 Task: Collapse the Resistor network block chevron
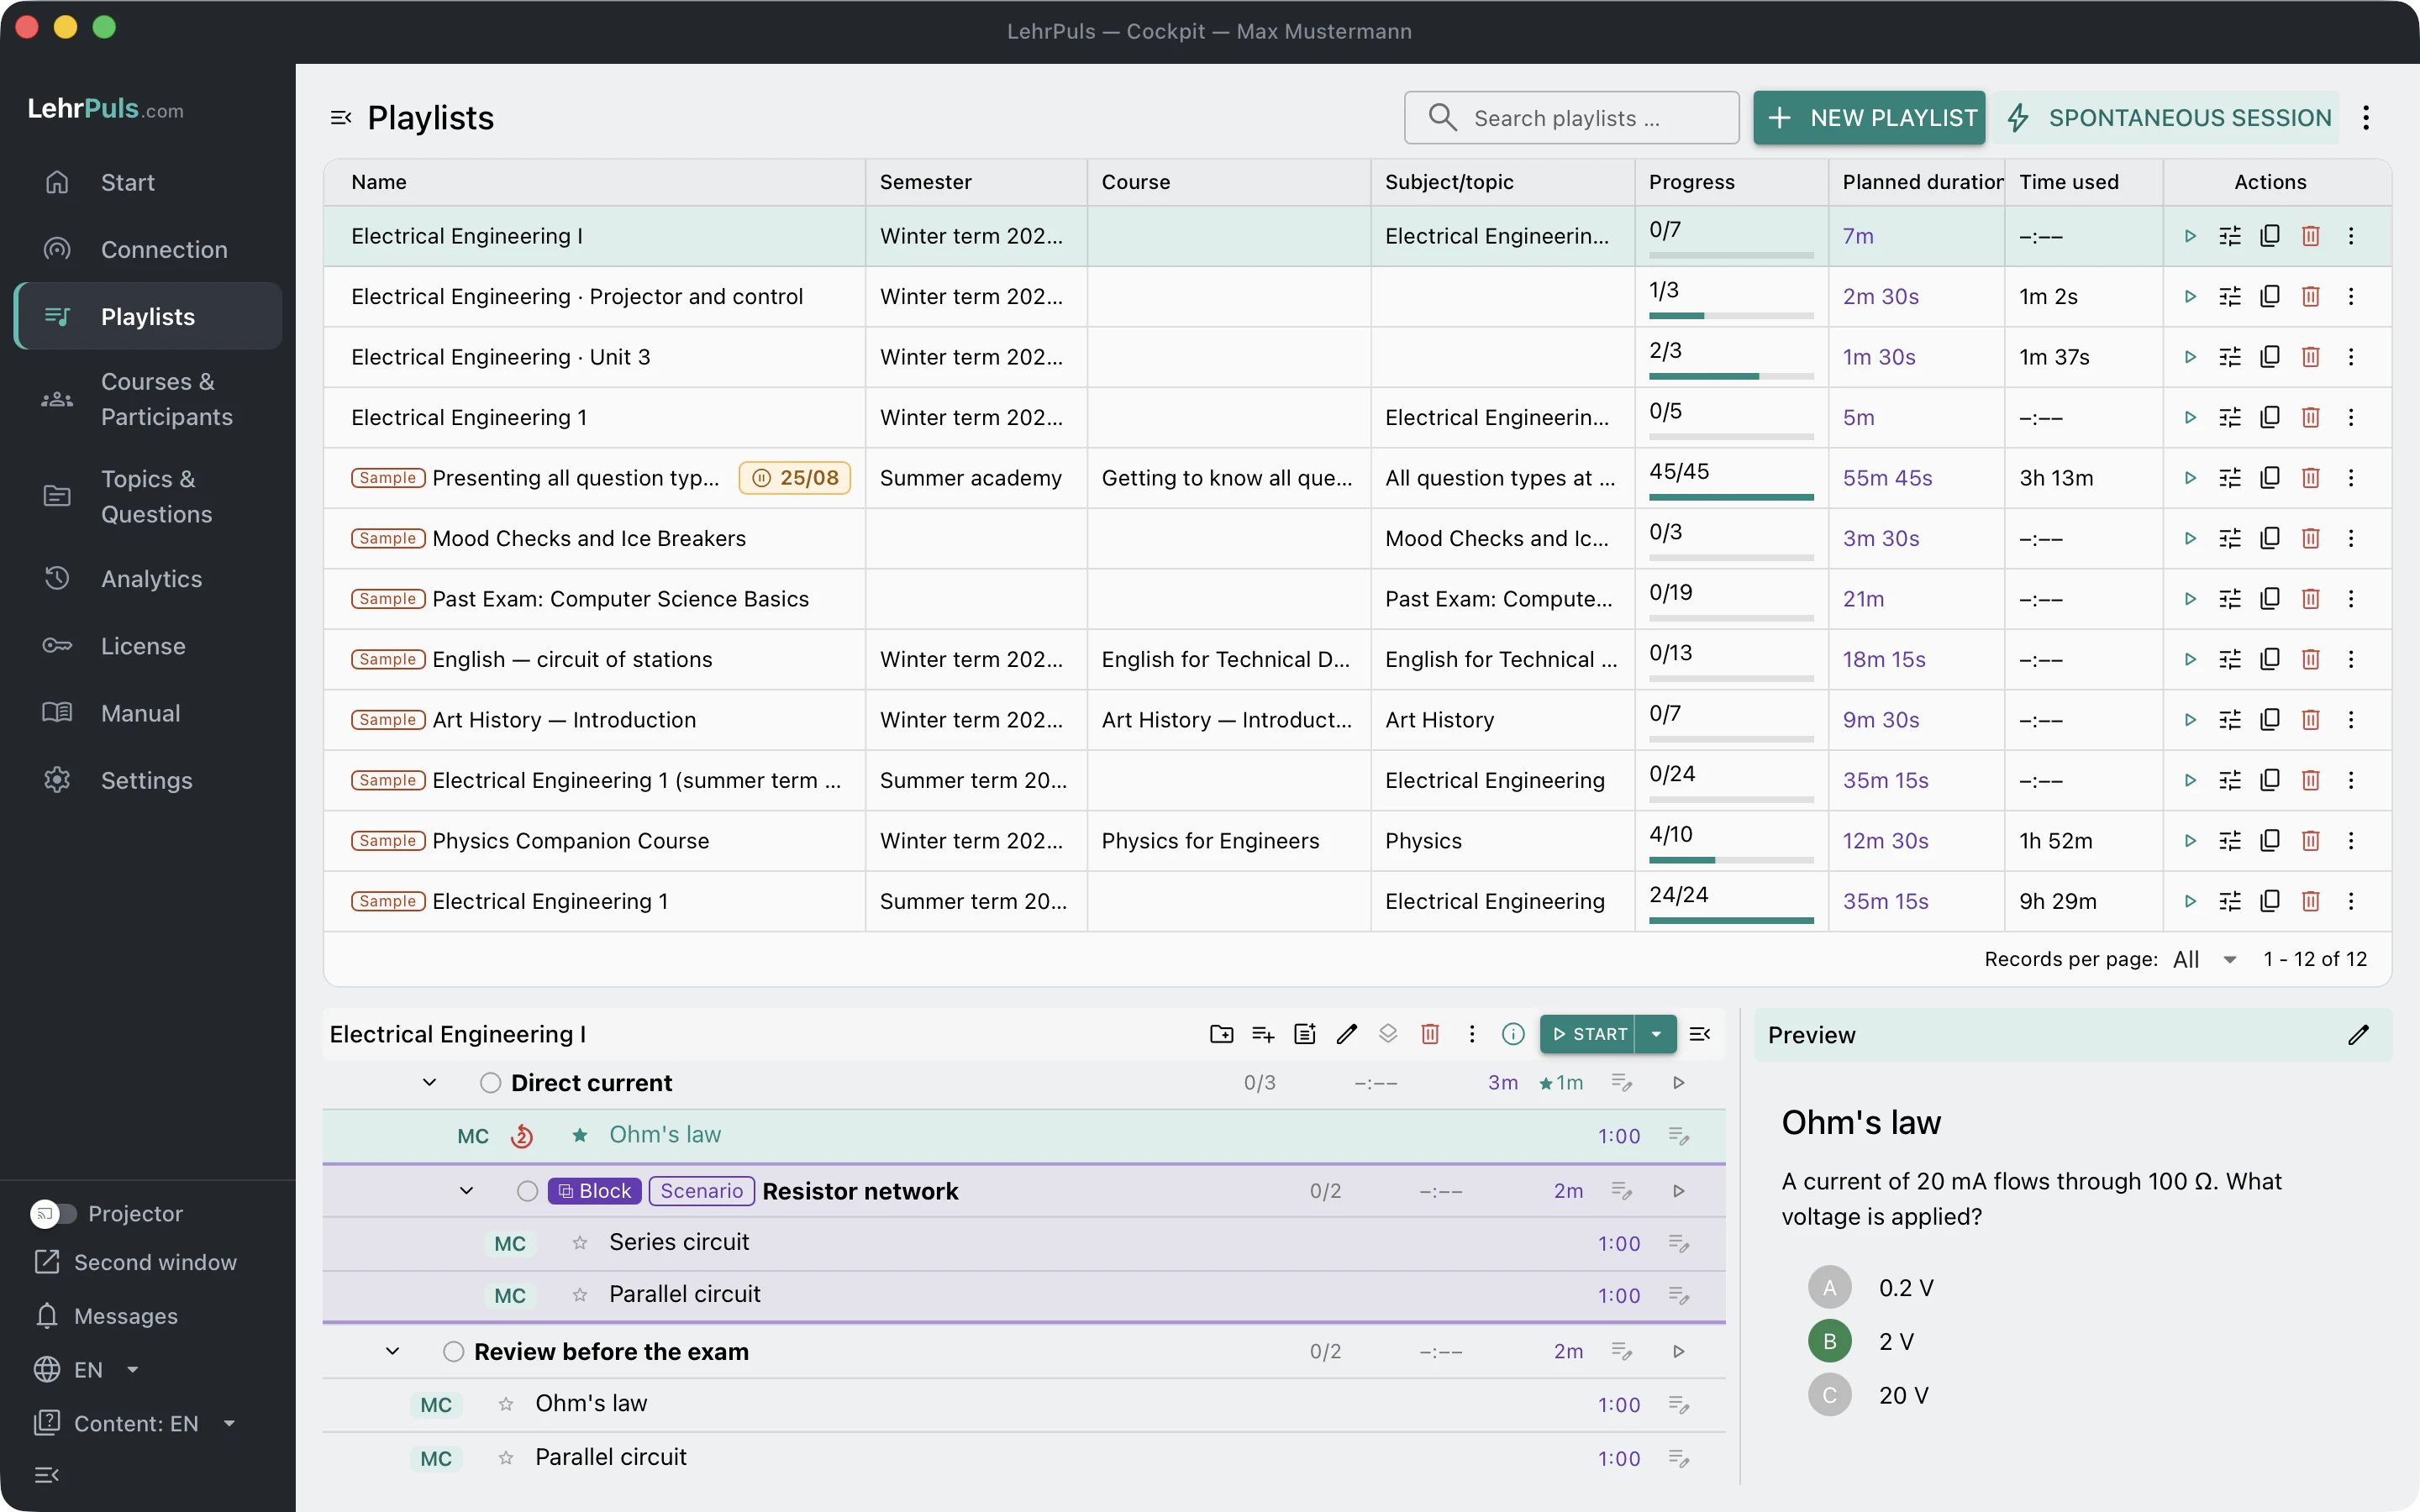point(466,1191)
